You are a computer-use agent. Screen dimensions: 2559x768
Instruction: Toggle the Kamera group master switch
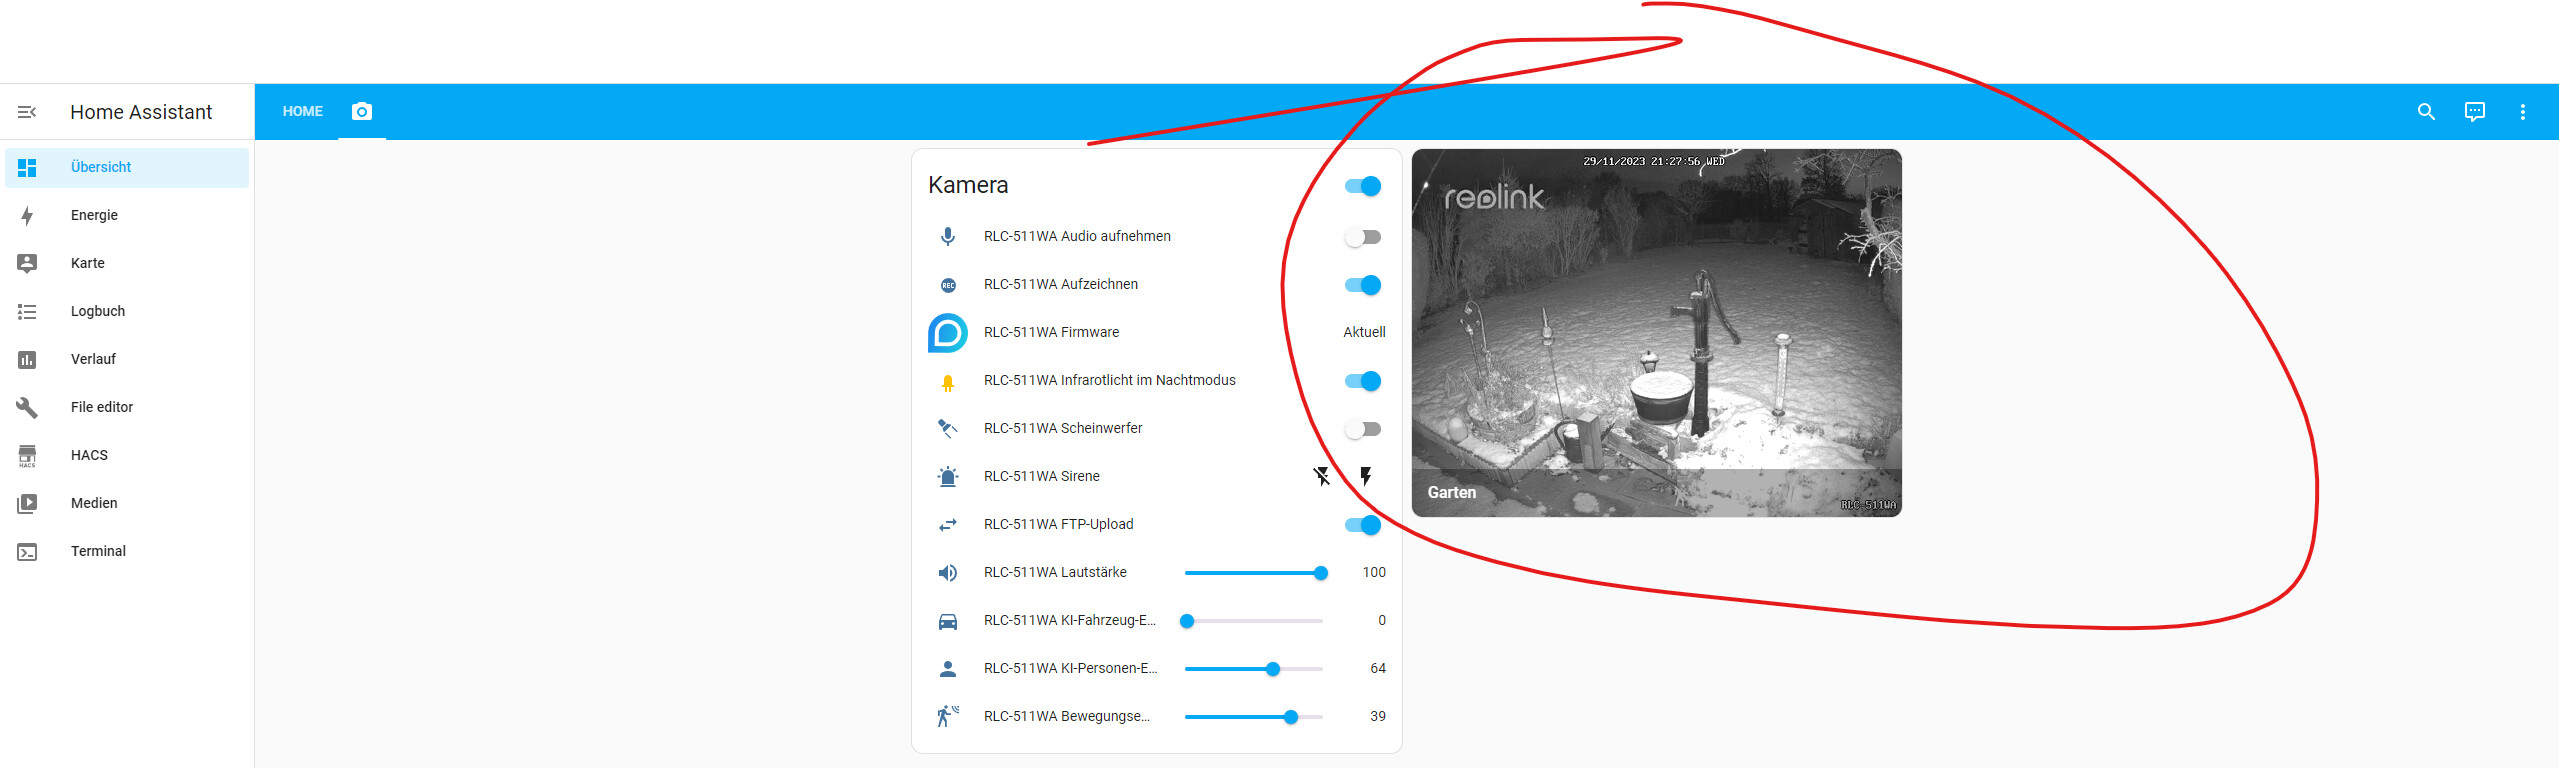point(1363,186)
